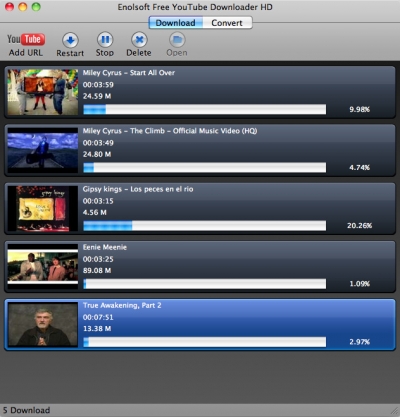Image resolution: width=400 pixels, height=418 pixels.
Task: Click file size 13.38 M
Action: pyautogui.click(x=97, y=329)
